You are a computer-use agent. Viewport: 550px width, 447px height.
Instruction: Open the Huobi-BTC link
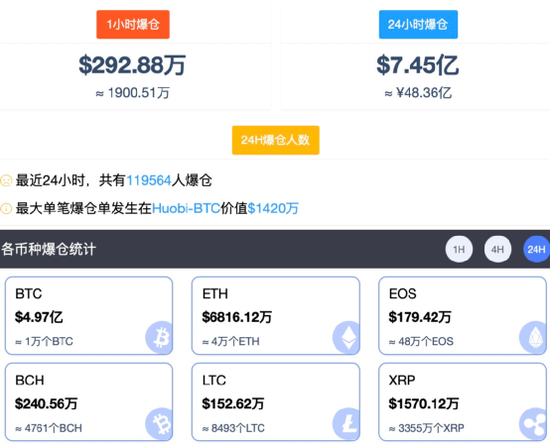[x=186, y=208]
